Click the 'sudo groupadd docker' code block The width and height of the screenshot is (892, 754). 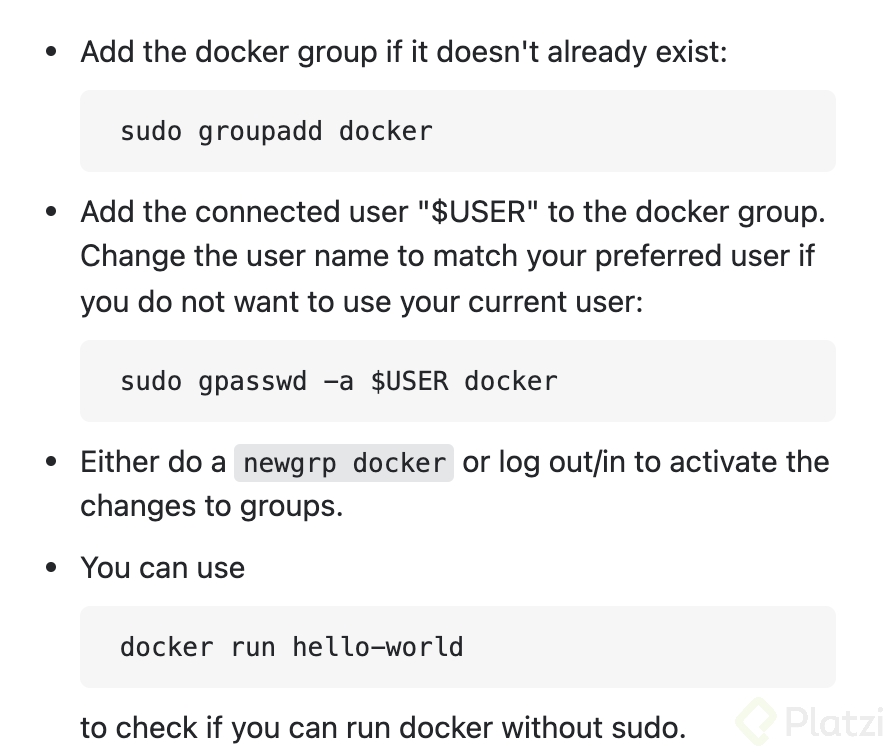click(x=457, y=131)
